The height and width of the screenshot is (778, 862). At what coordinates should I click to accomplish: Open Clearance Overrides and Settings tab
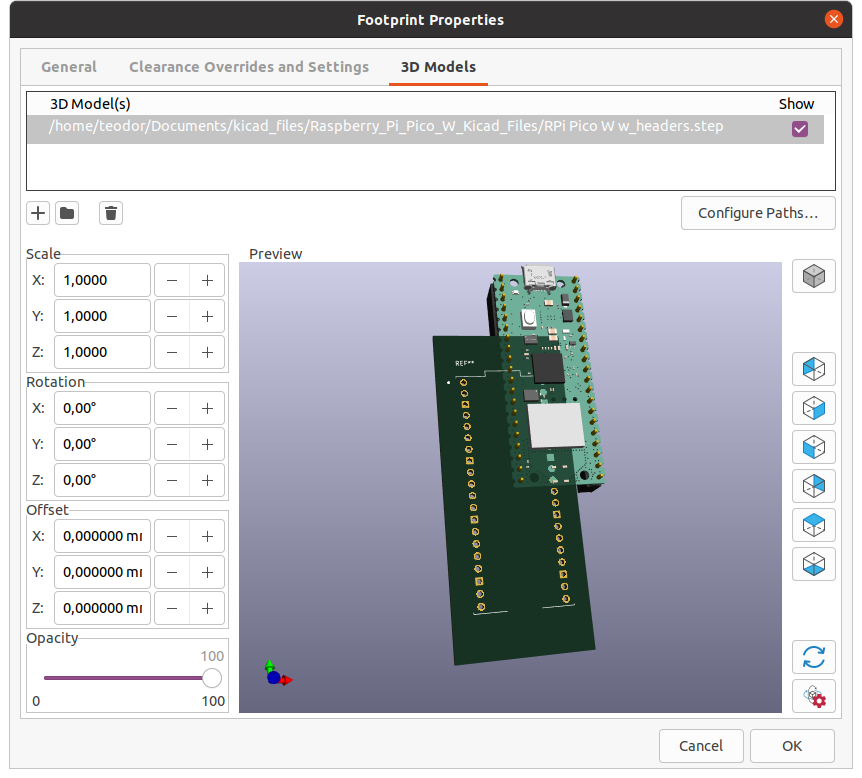(249, 67)
